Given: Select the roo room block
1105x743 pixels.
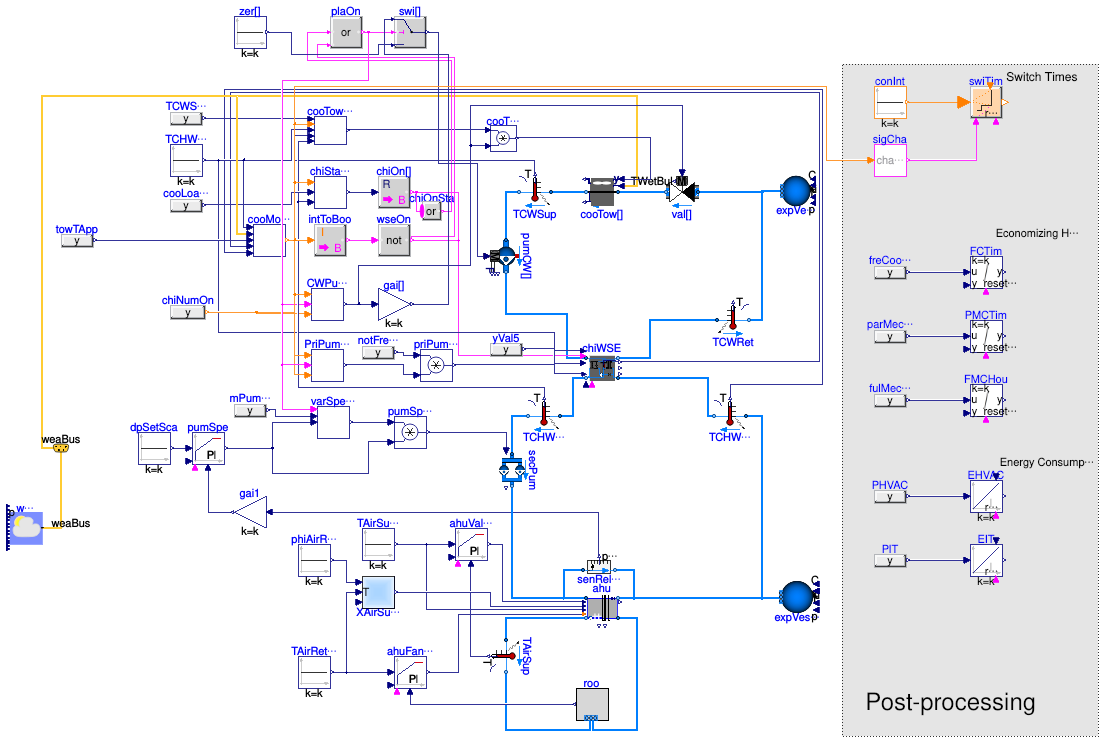Looking at the screenshot, I should pos(592,704).
